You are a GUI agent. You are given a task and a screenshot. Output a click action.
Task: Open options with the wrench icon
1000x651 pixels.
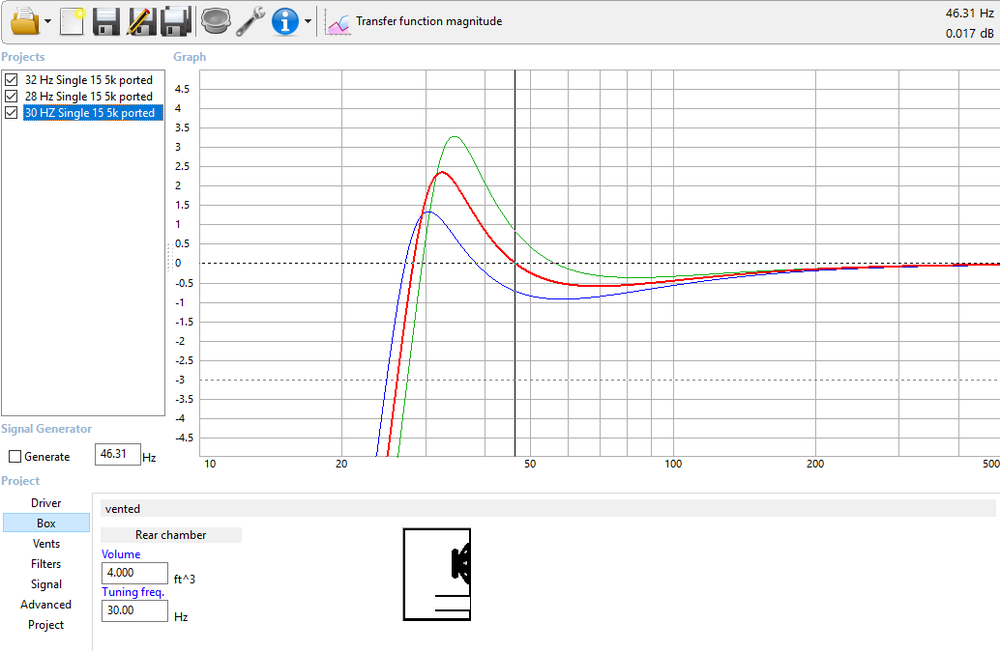point(251,21)
